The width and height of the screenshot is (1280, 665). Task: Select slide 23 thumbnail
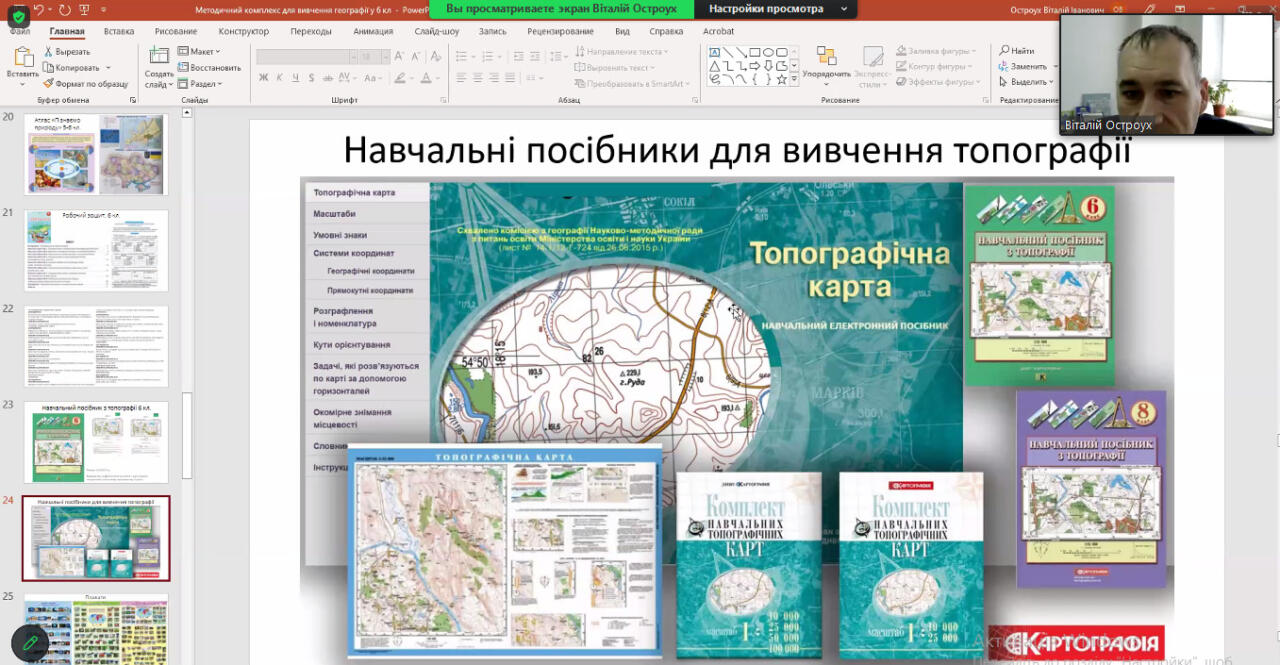coord(96,442)
